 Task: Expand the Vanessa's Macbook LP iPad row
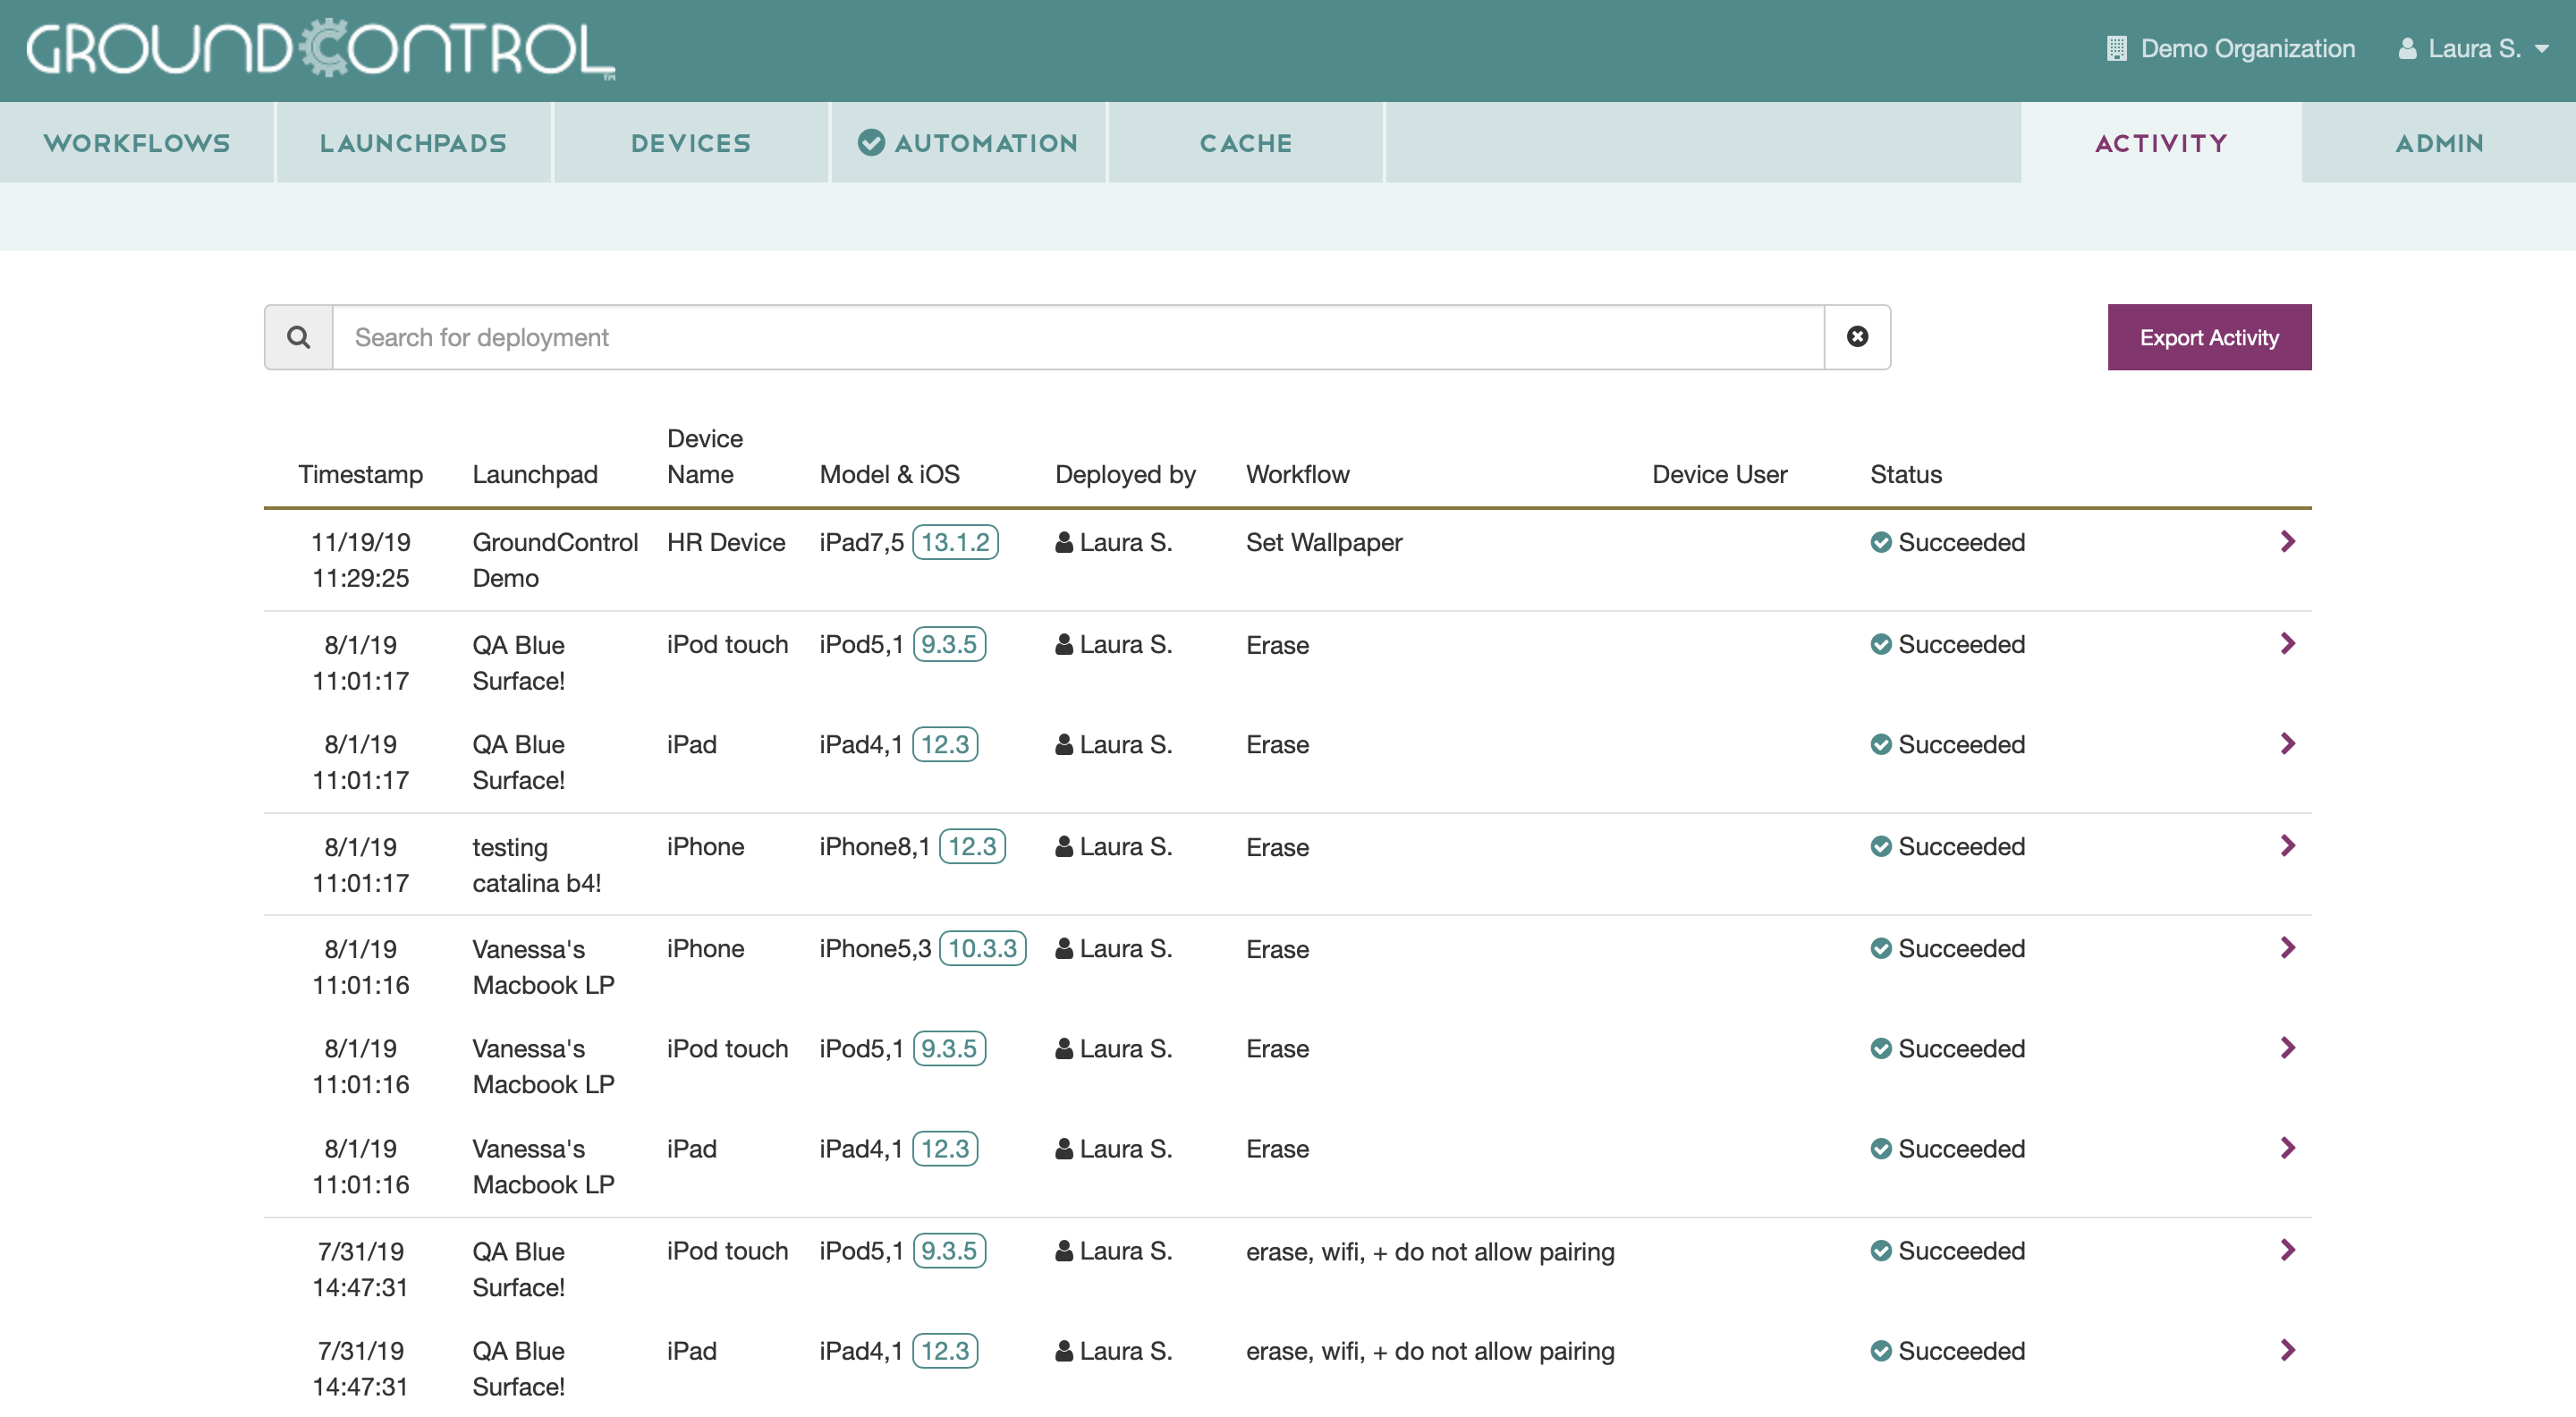click(2287, 1147)
